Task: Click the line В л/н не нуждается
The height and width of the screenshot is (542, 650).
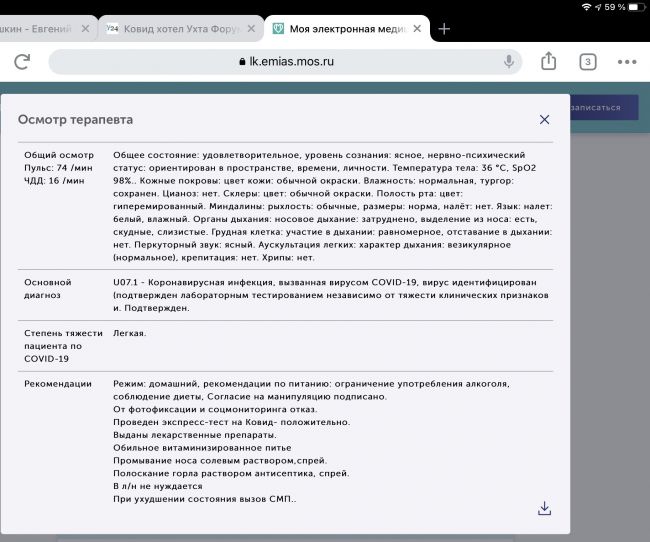Action: click(x=158, y=486)
